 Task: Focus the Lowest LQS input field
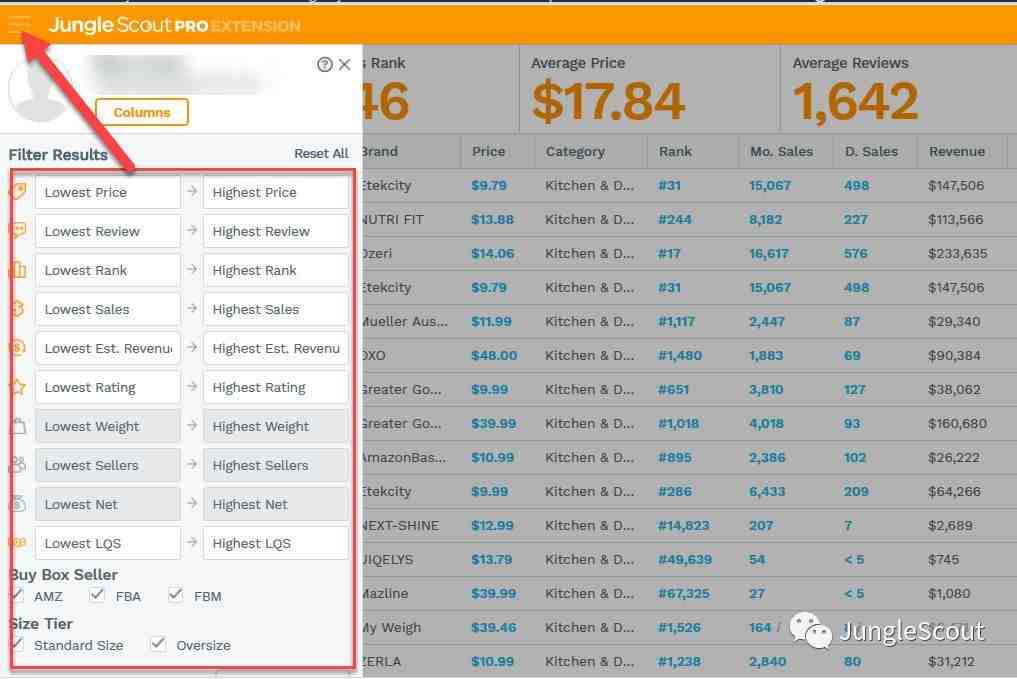[108, 543]
